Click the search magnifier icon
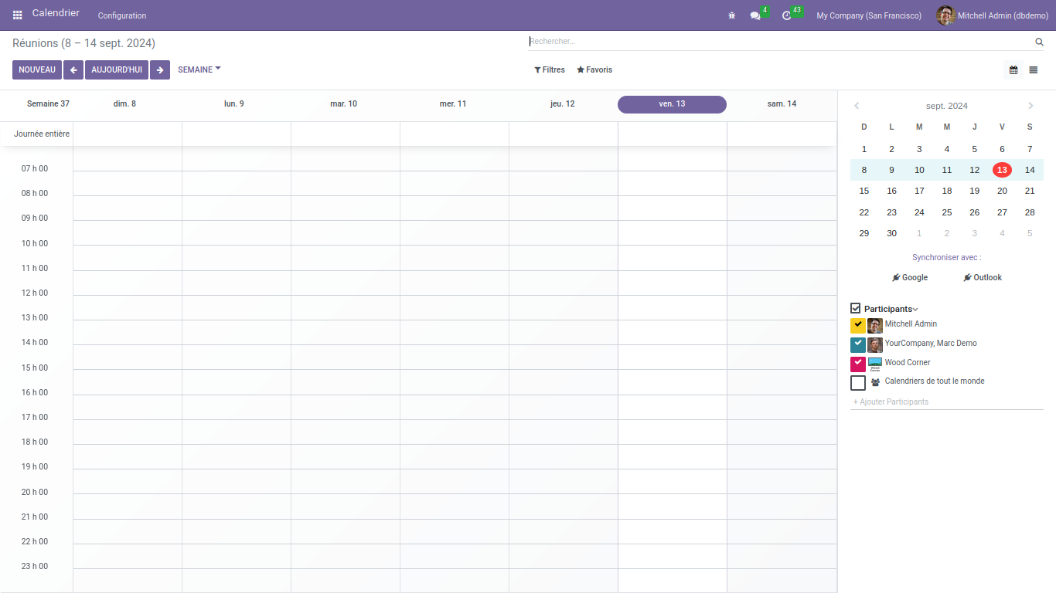Image resolution: width=1056 pixels, height=593 pixels. (1039, 42)
